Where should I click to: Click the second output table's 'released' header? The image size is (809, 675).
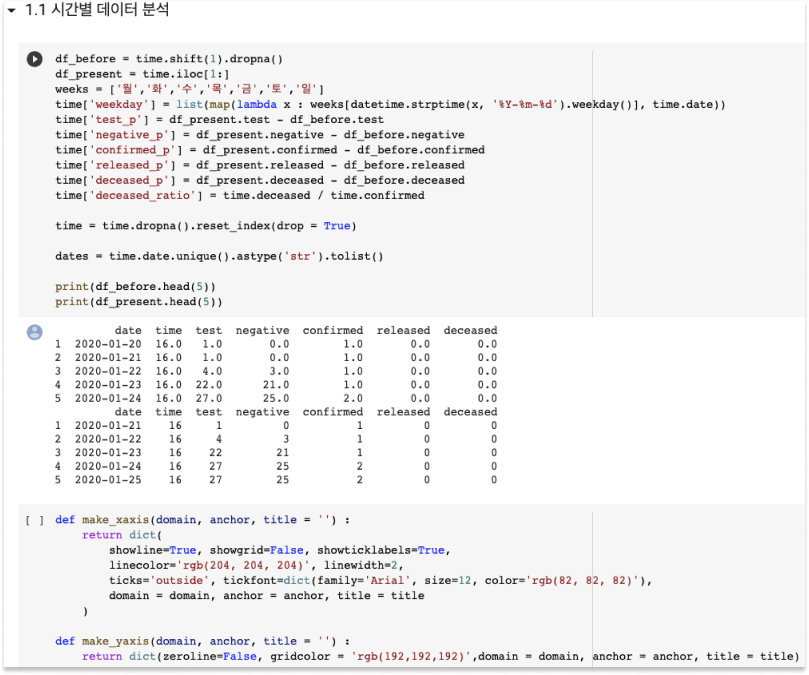point(403,412)
